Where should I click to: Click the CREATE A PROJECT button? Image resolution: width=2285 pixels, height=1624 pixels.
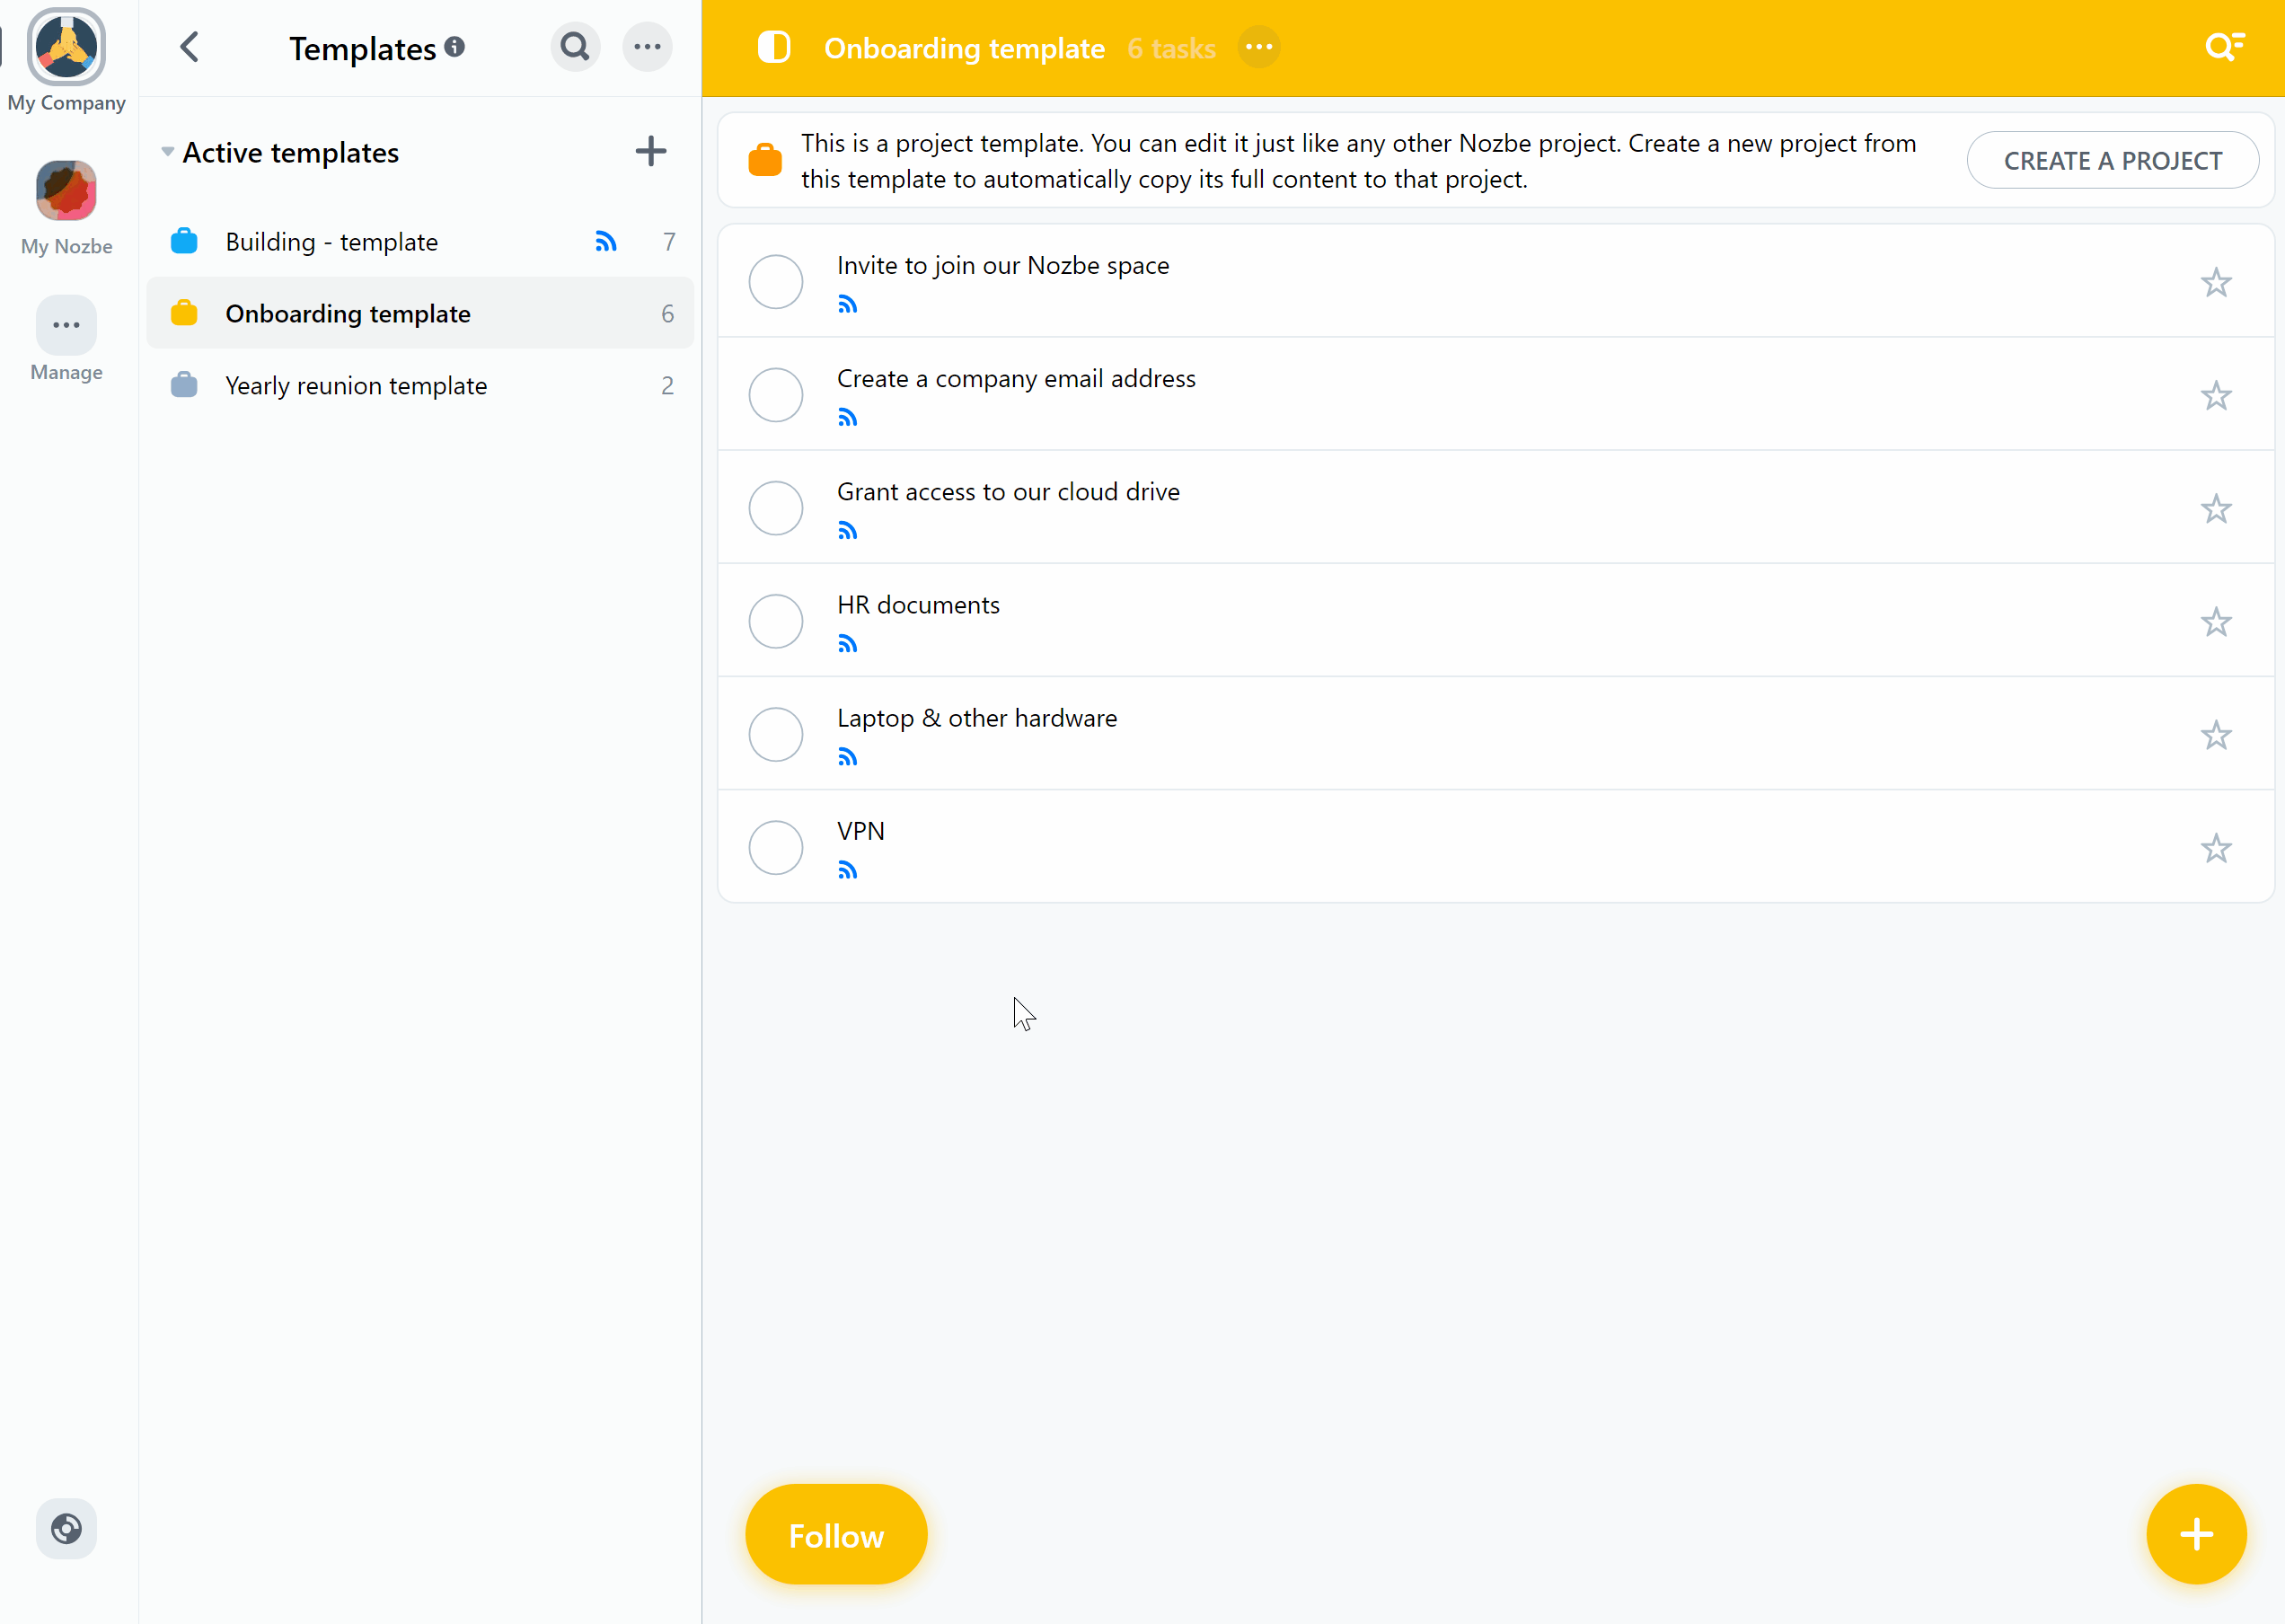pos(2113,160)
